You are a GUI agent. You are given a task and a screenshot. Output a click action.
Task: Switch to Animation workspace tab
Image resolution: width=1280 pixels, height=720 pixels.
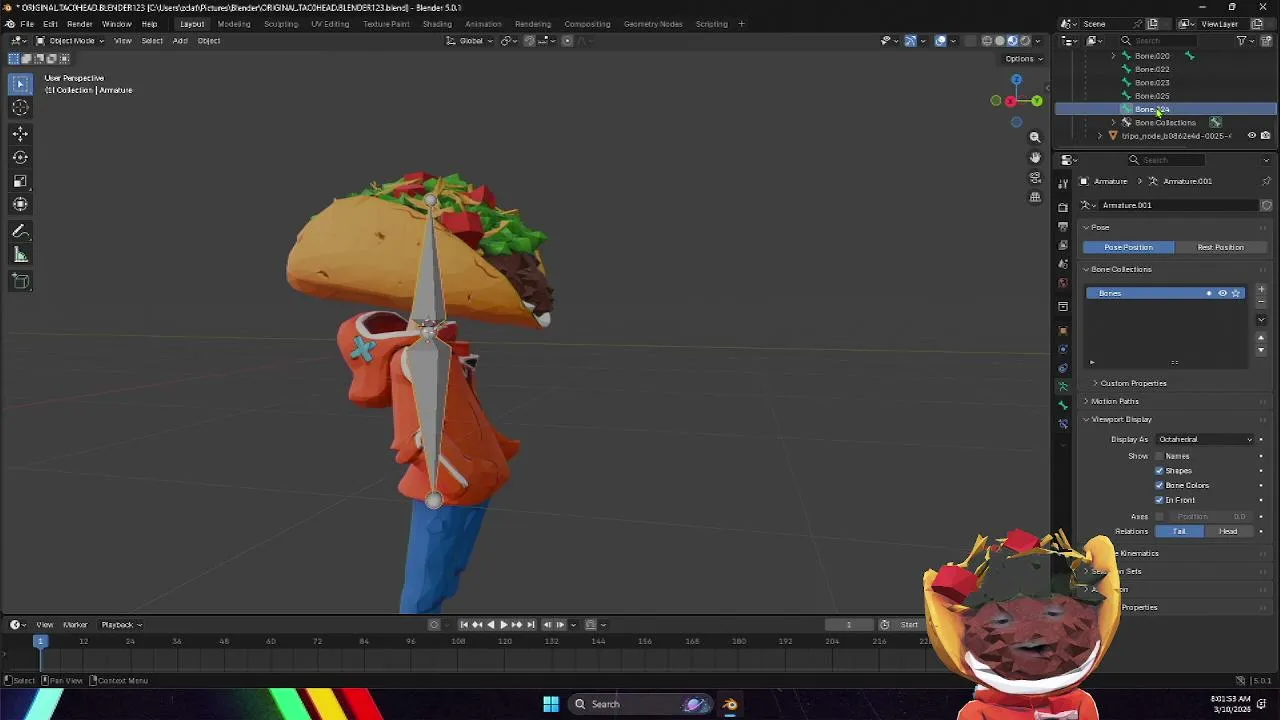[x=483, y=24]
